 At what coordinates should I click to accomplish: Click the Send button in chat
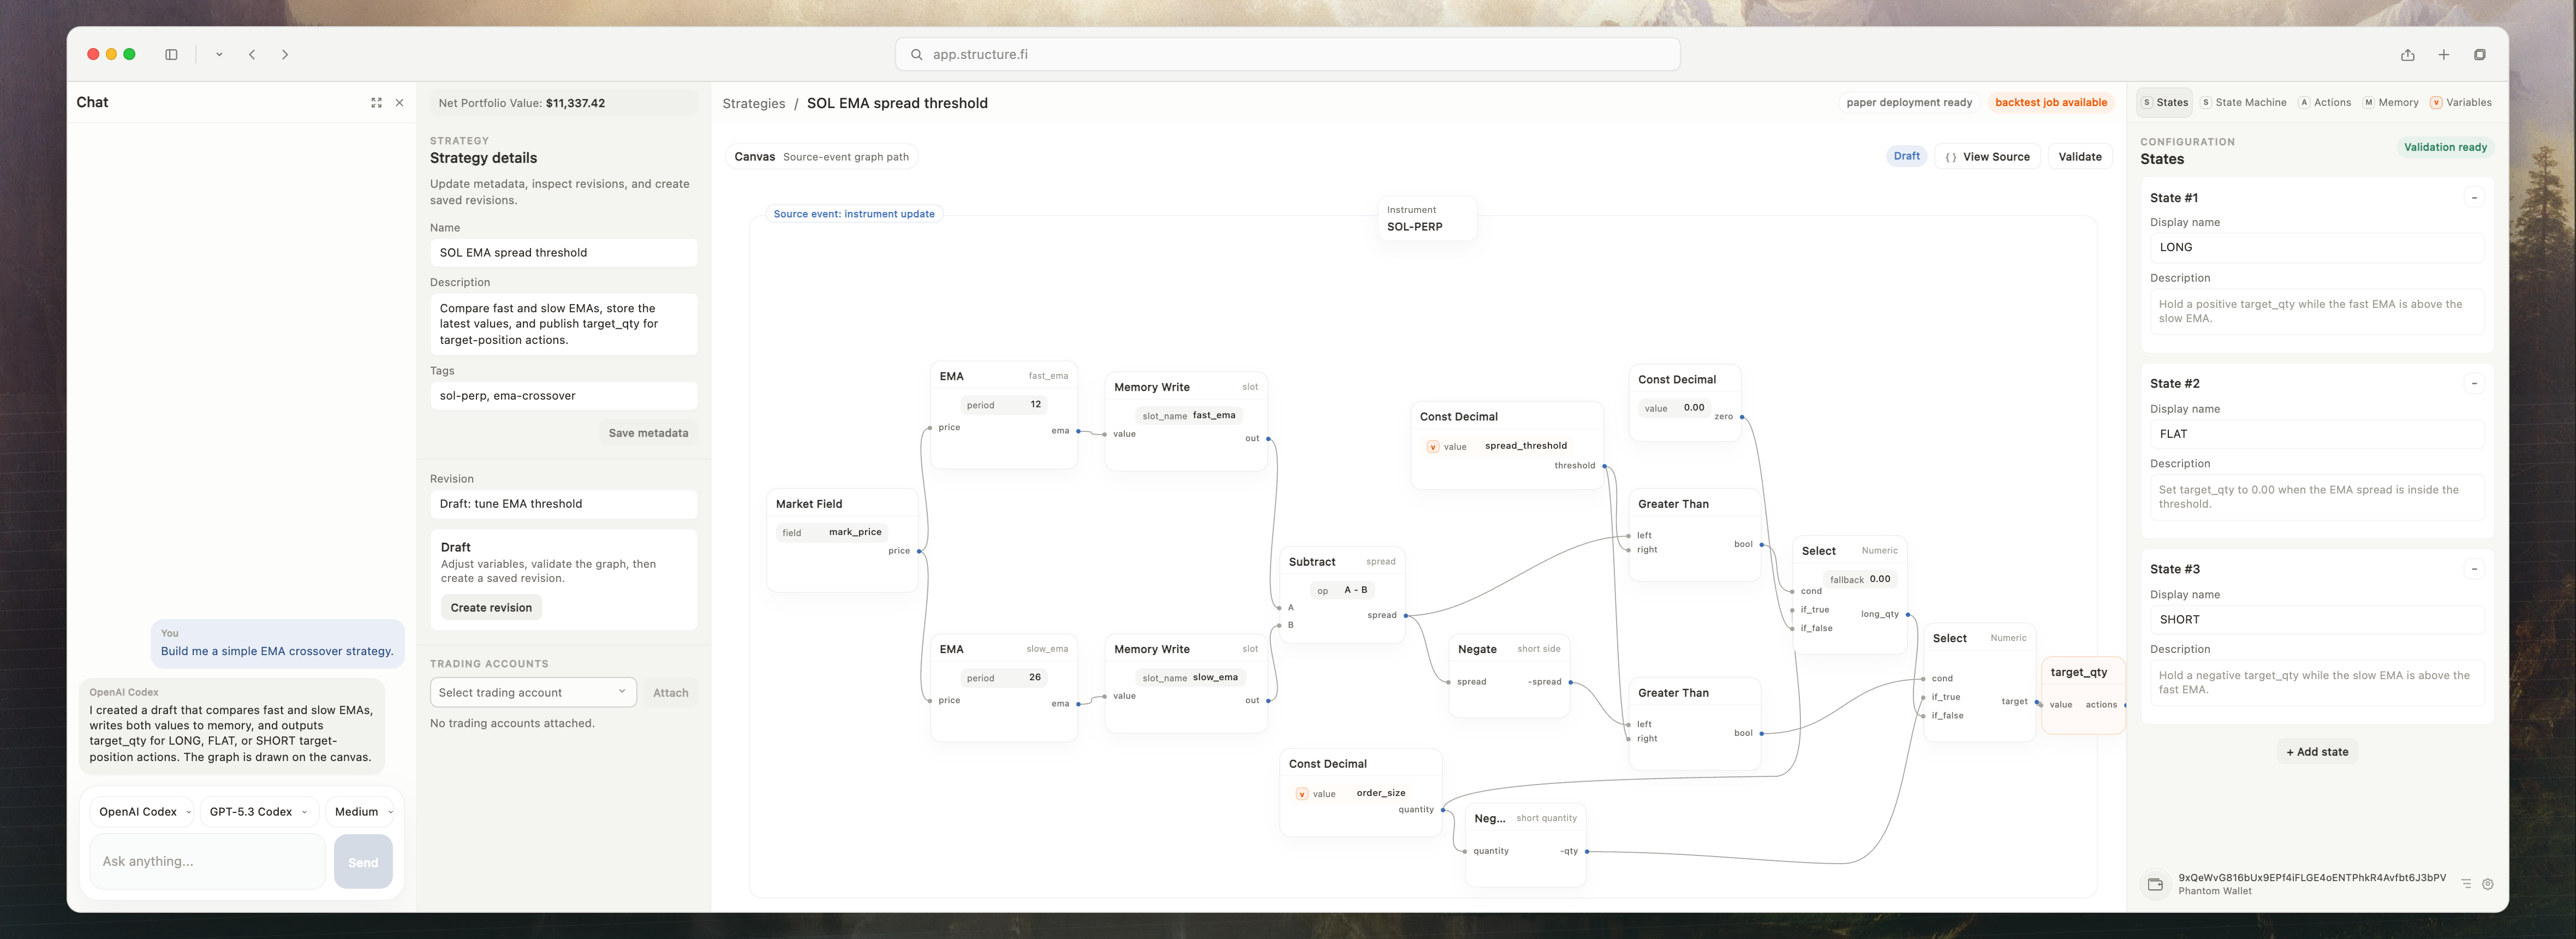363,862
